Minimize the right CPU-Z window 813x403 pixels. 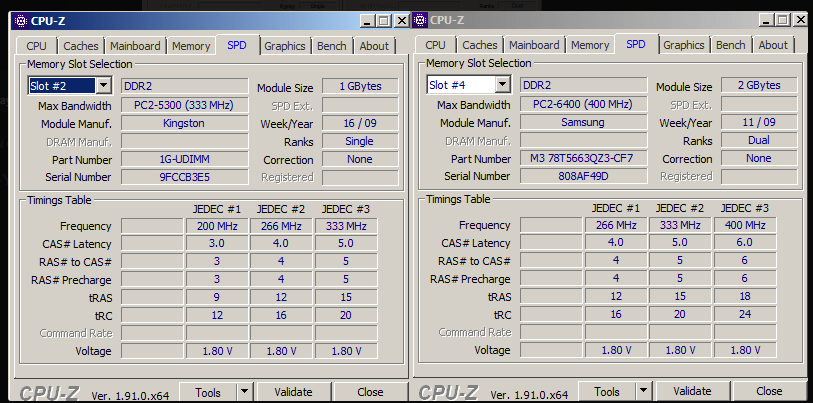(x=766, y=20)
